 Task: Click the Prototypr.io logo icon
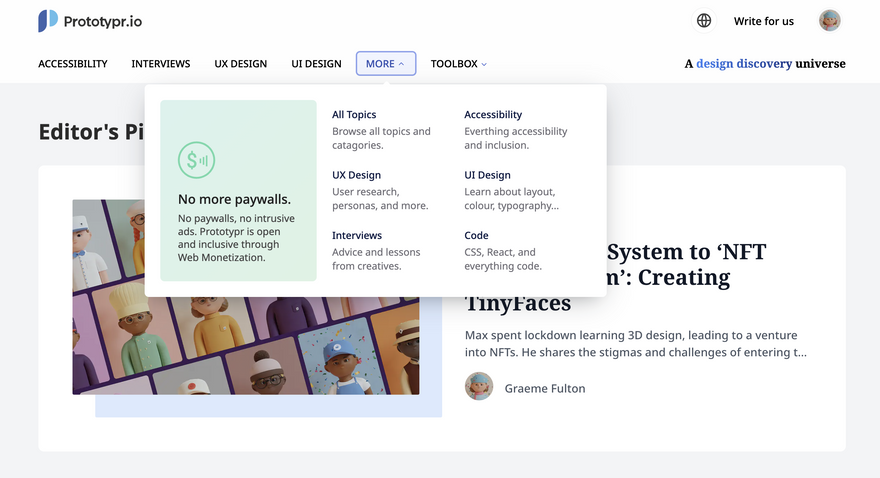tap(48, 21)
